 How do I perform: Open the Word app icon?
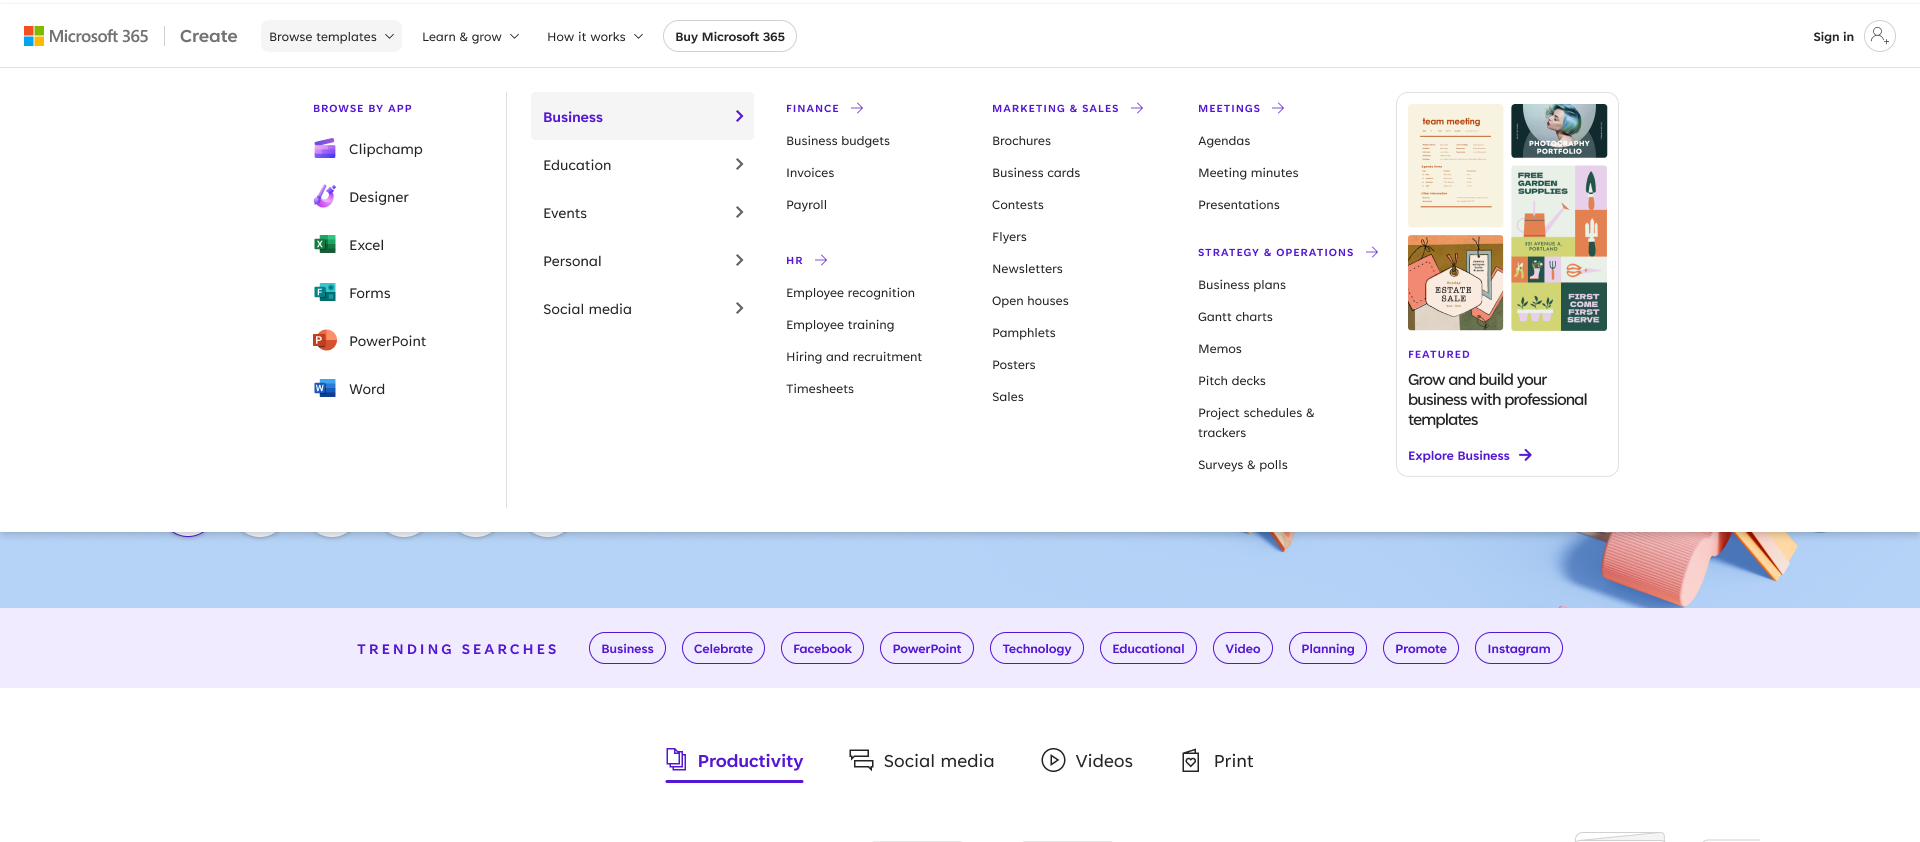(325, 389)
